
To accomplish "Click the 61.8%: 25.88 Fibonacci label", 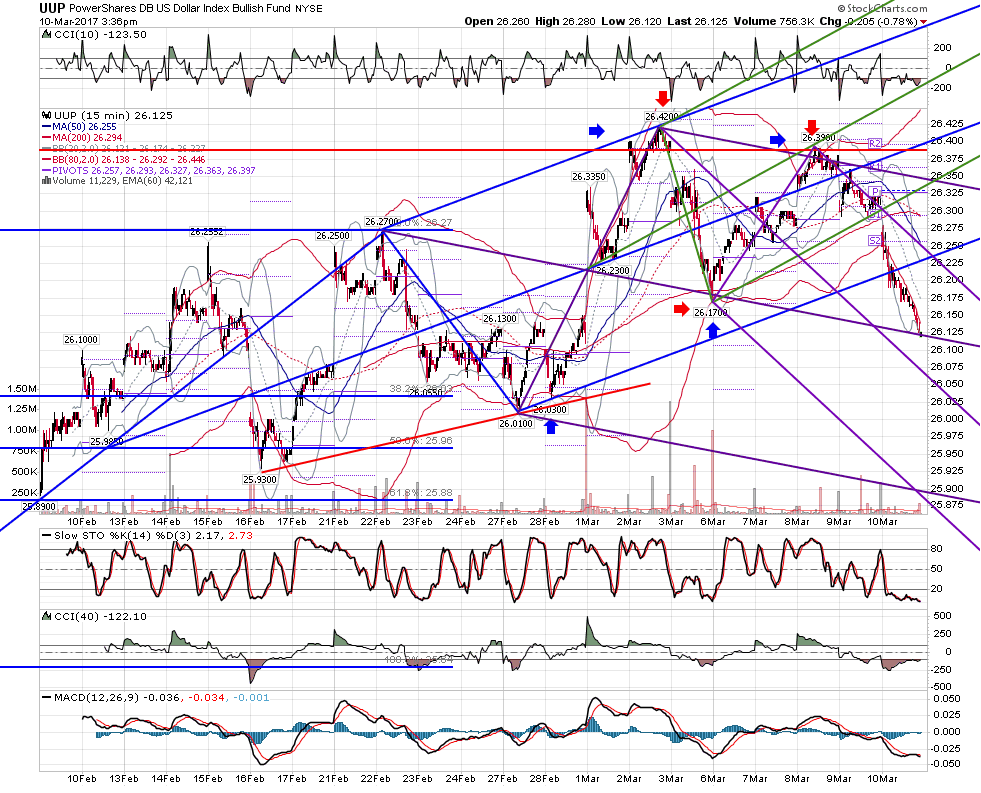I will point(420,493).
